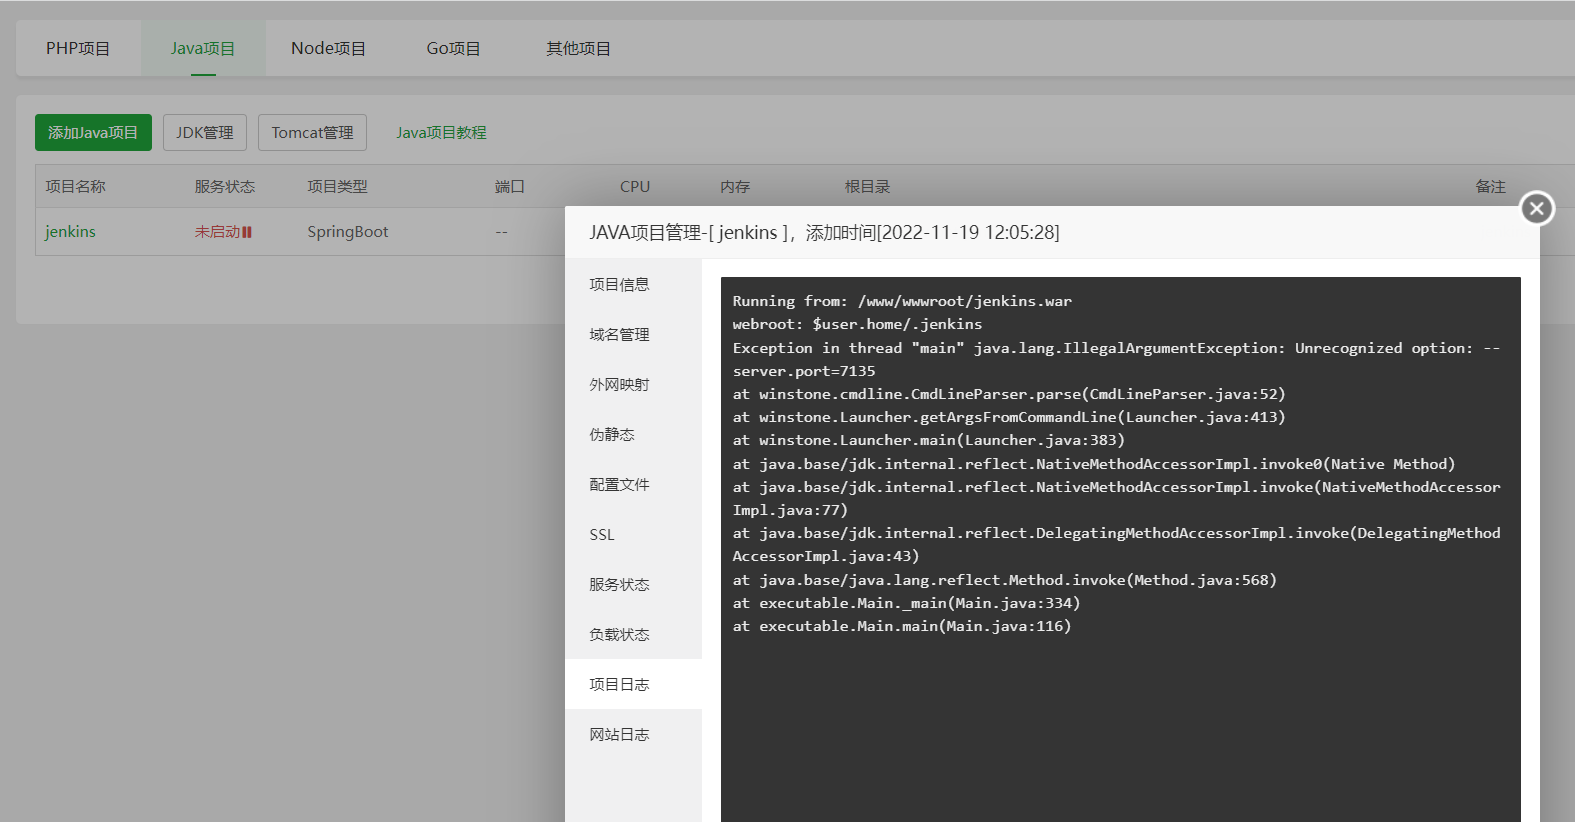Open SSL sidebar item

[x=633, y=534]
